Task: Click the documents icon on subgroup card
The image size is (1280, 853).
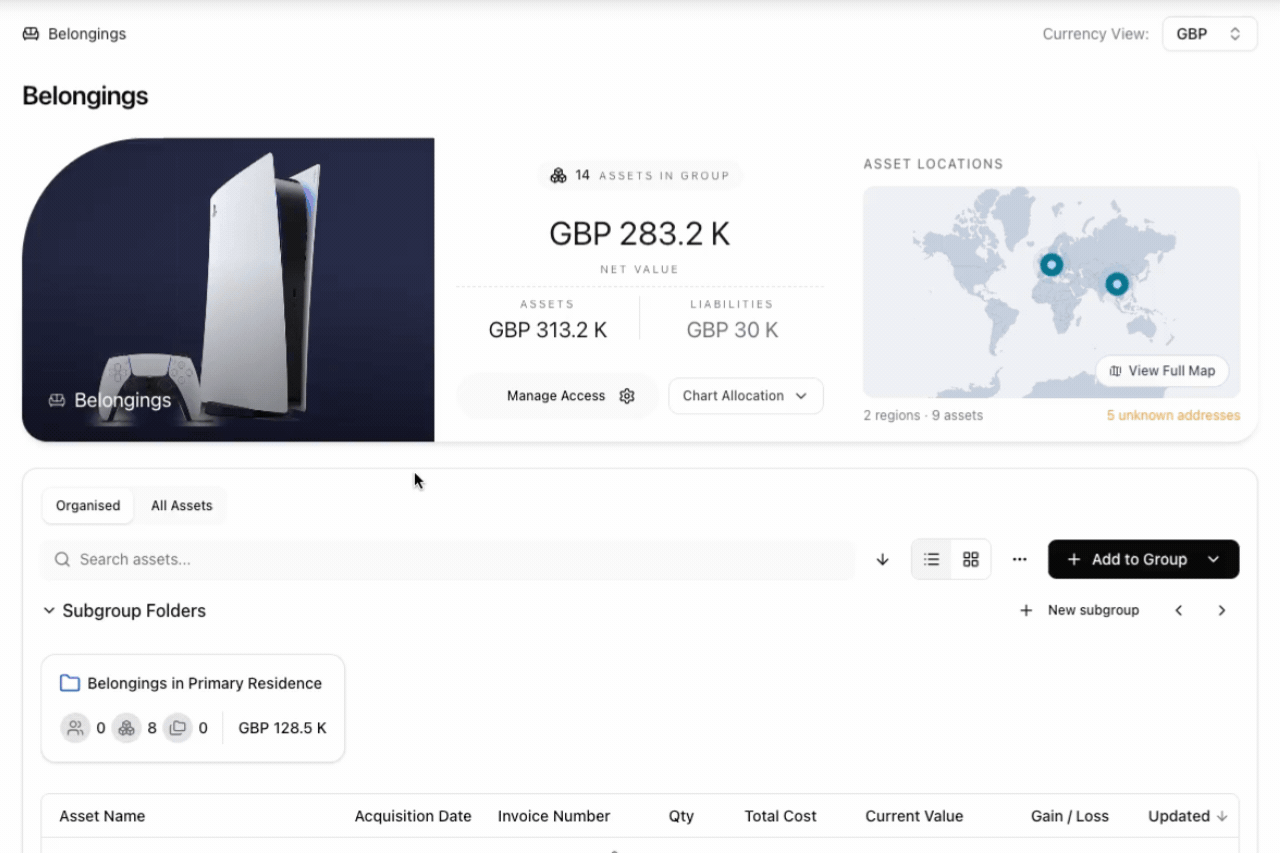Action: tap(178, 728)
